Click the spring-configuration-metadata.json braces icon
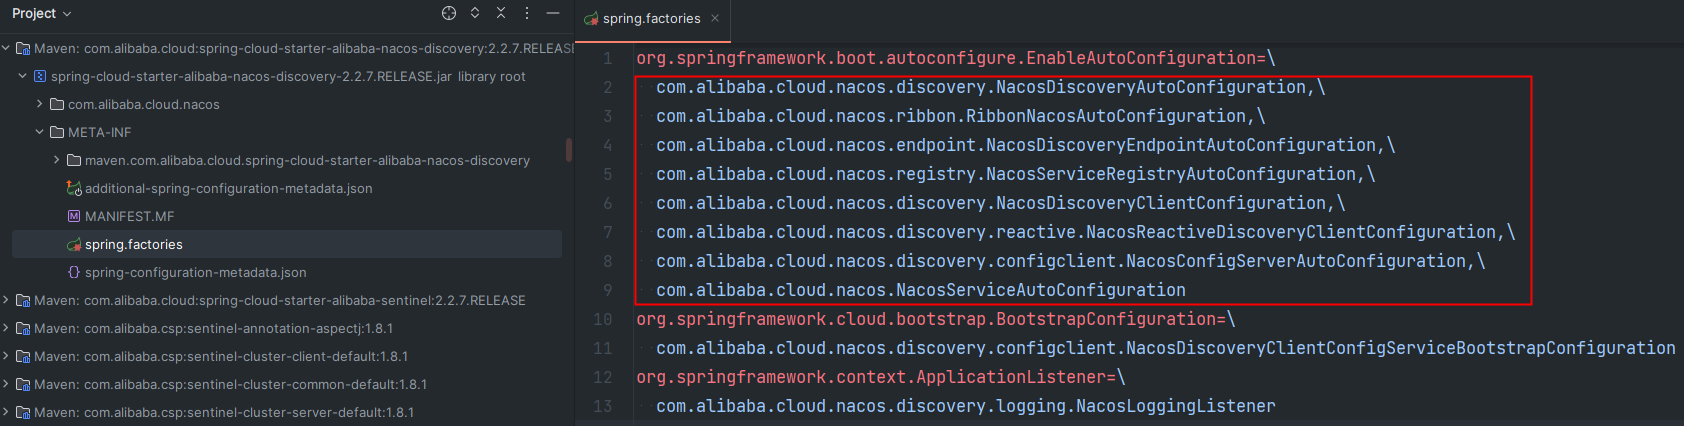 74,272
